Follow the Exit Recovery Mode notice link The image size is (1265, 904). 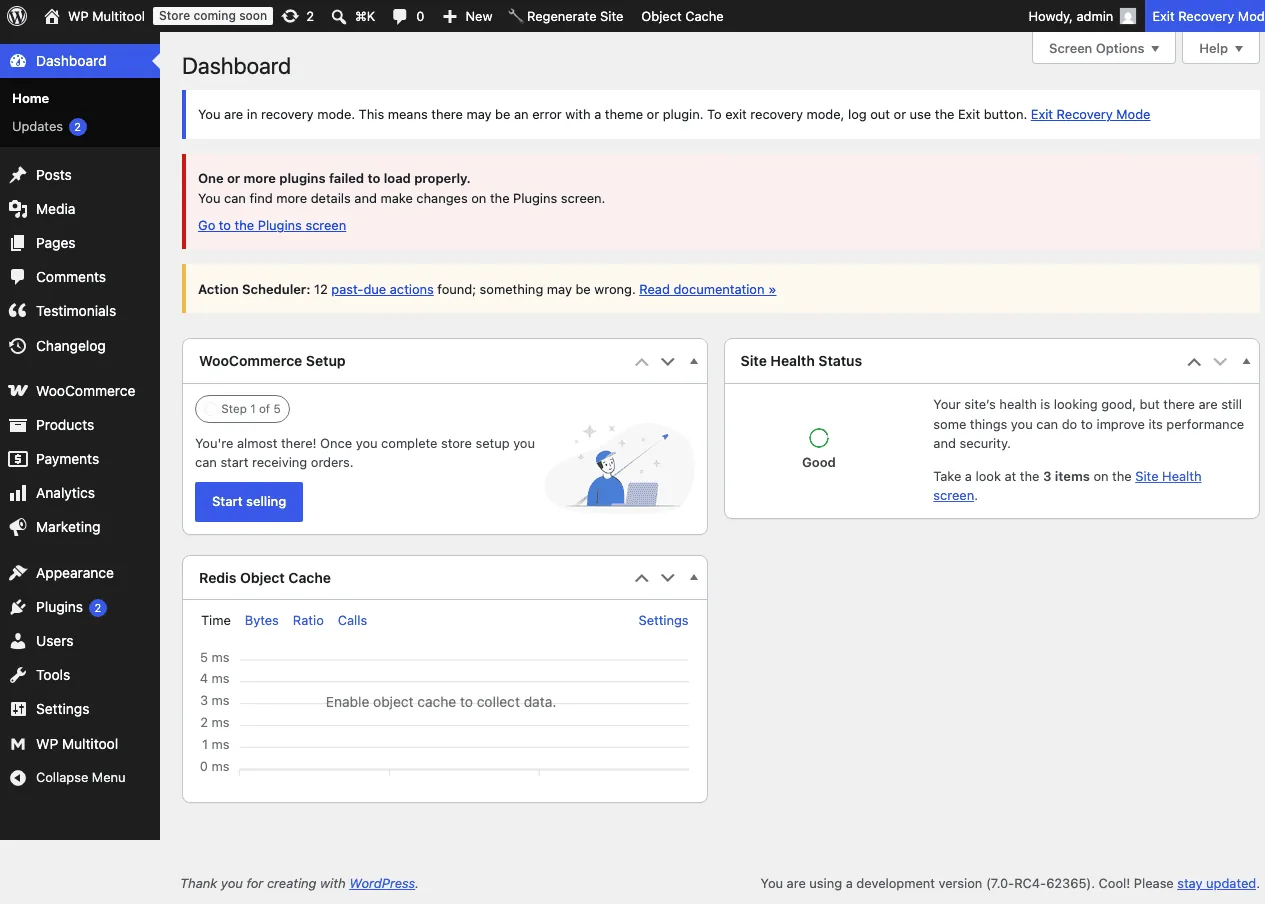tap(1090, 115)
